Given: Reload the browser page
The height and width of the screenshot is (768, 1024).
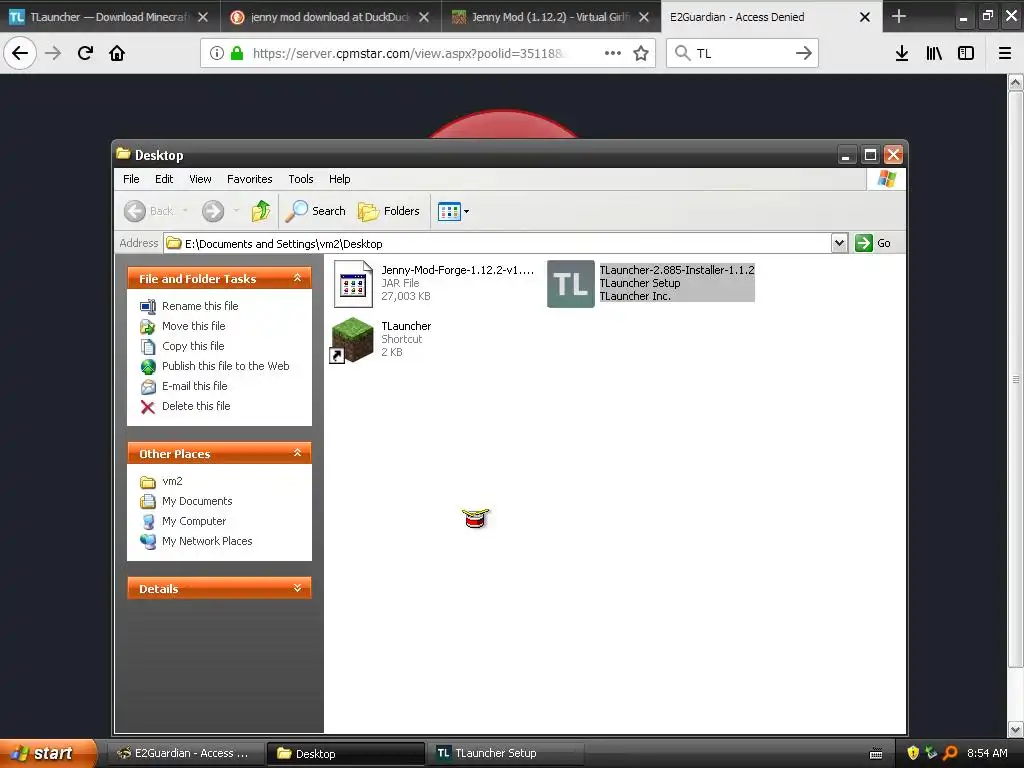Looking at the screenshot, I should [85, 53].
